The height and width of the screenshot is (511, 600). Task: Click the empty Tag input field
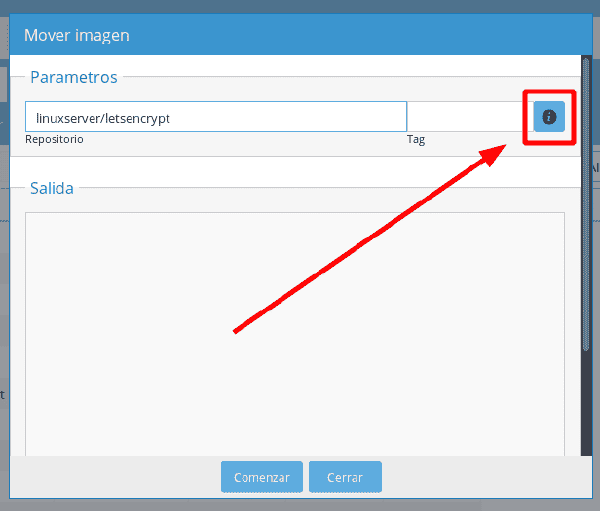[x=470, y=117]
